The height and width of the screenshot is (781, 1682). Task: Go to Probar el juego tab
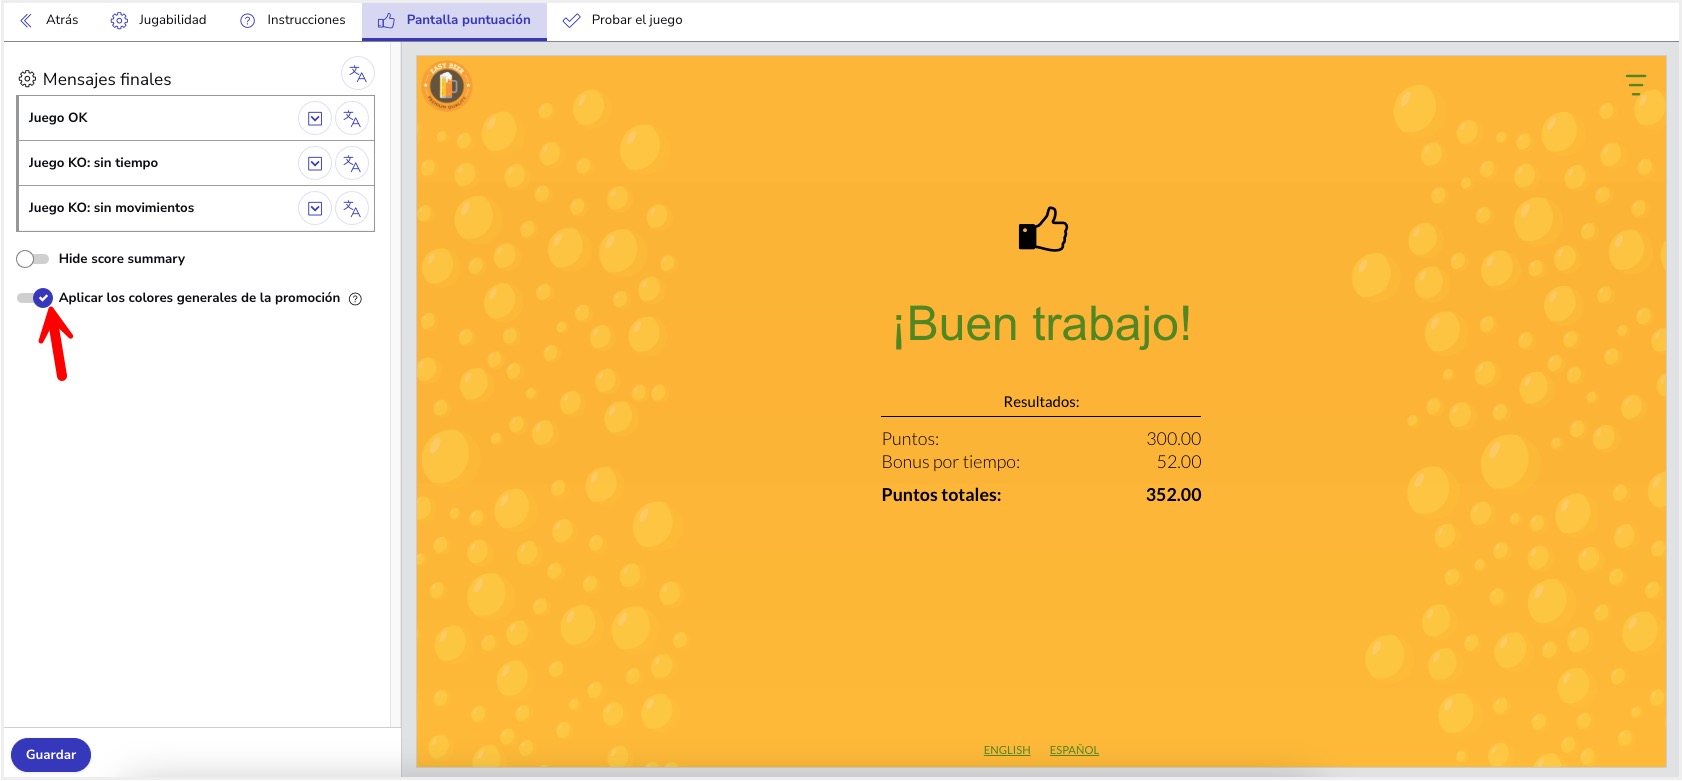623,20
